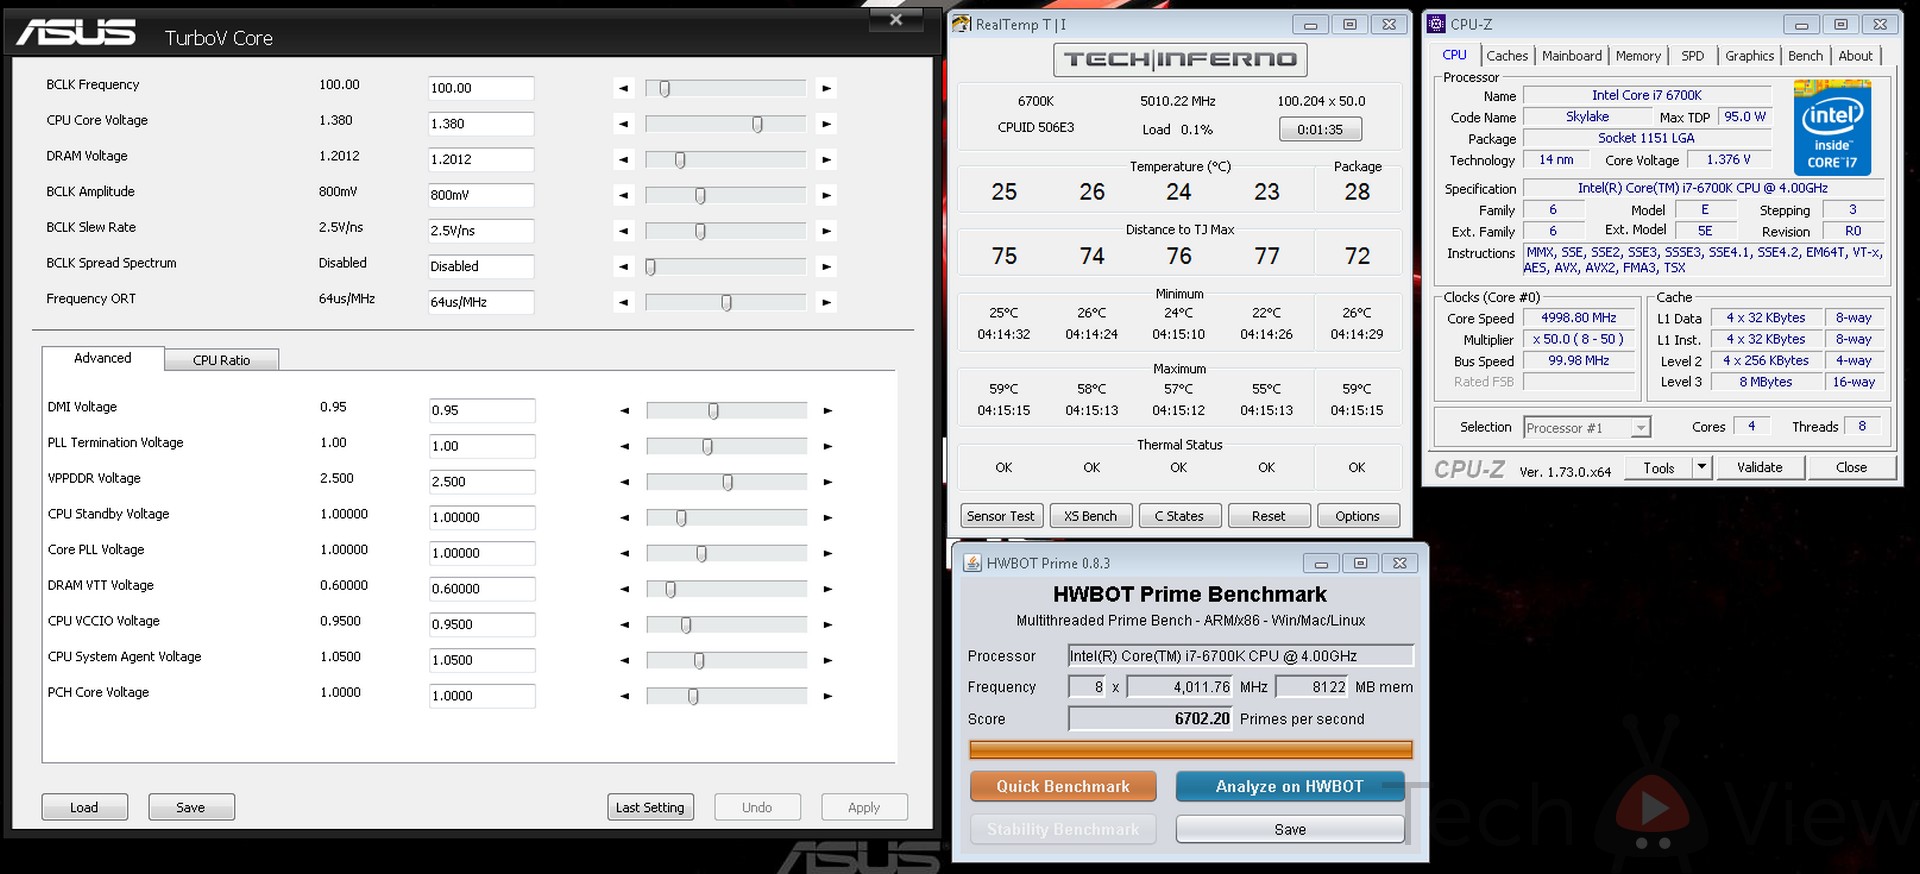Increase PCH Core Voltage with the right arrow
1920x874 pixels.
(x=827, y=696)
